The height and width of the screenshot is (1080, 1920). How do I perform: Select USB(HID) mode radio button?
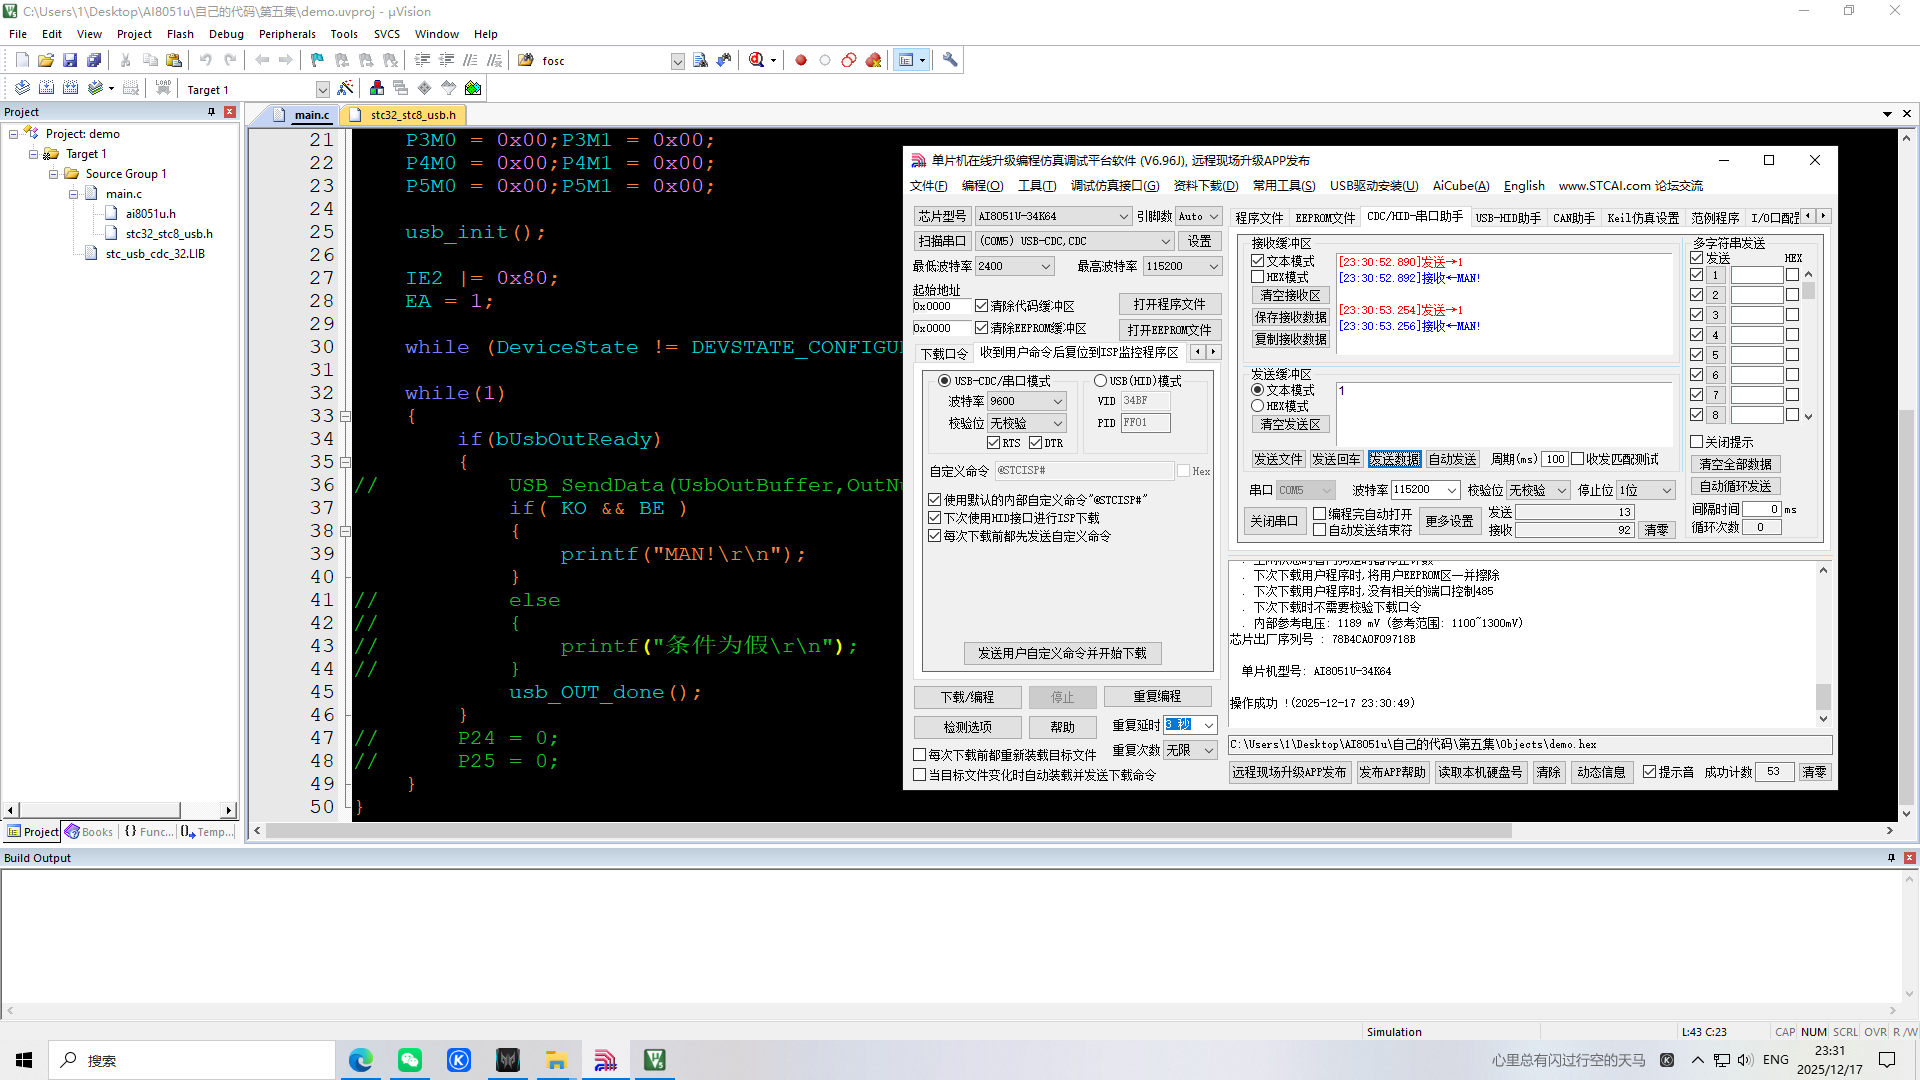pos(1100,381)
